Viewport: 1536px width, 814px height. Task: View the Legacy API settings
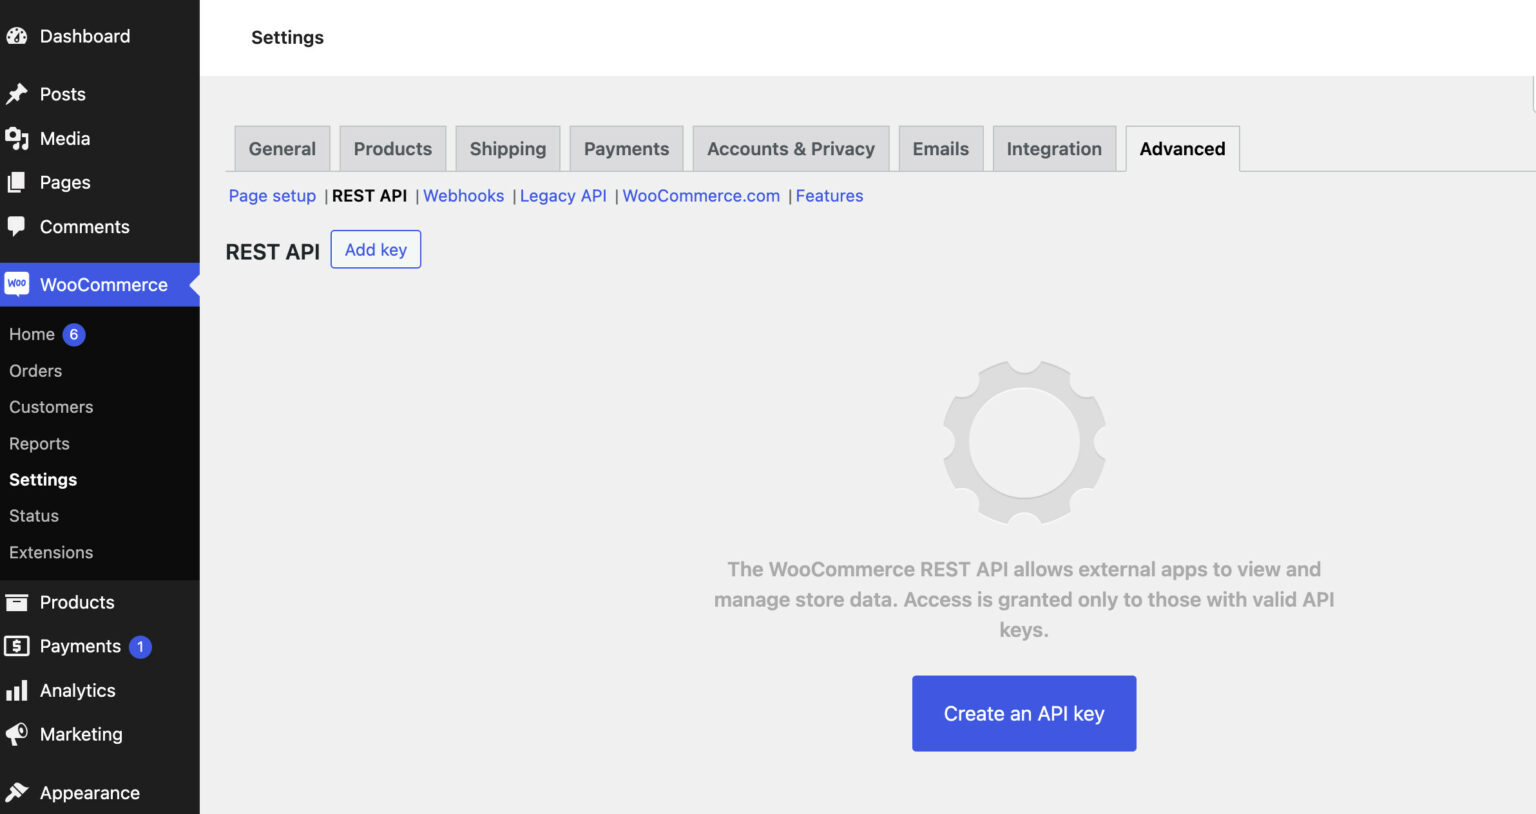click(x=563, y=195)
